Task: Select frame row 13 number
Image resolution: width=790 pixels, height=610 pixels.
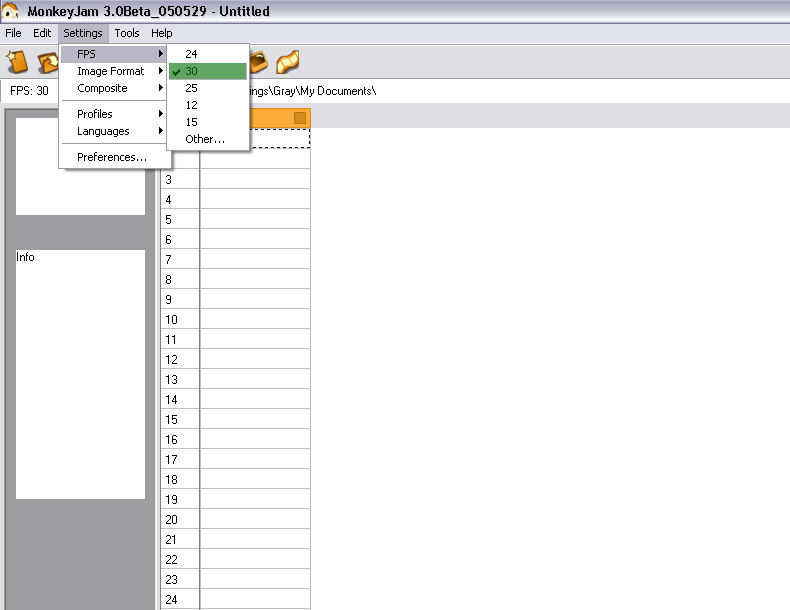Action: [x=180, y=379]
